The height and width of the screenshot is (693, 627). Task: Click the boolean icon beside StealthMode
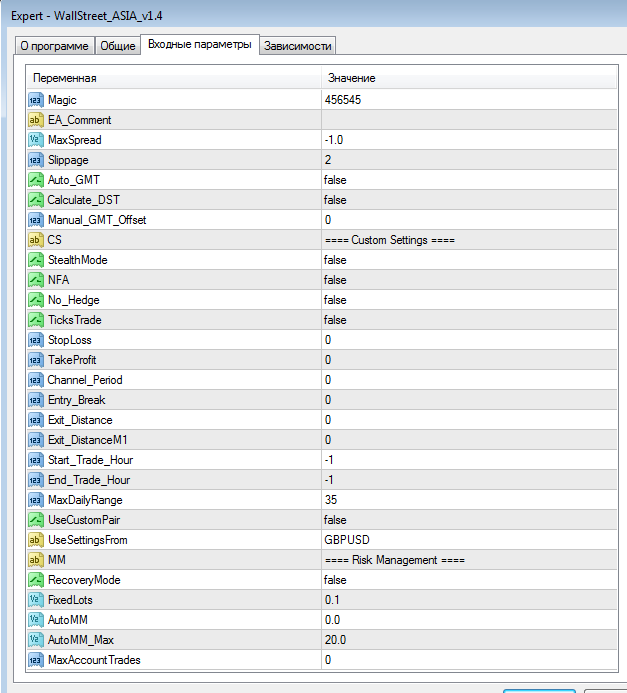pos(36,260)
